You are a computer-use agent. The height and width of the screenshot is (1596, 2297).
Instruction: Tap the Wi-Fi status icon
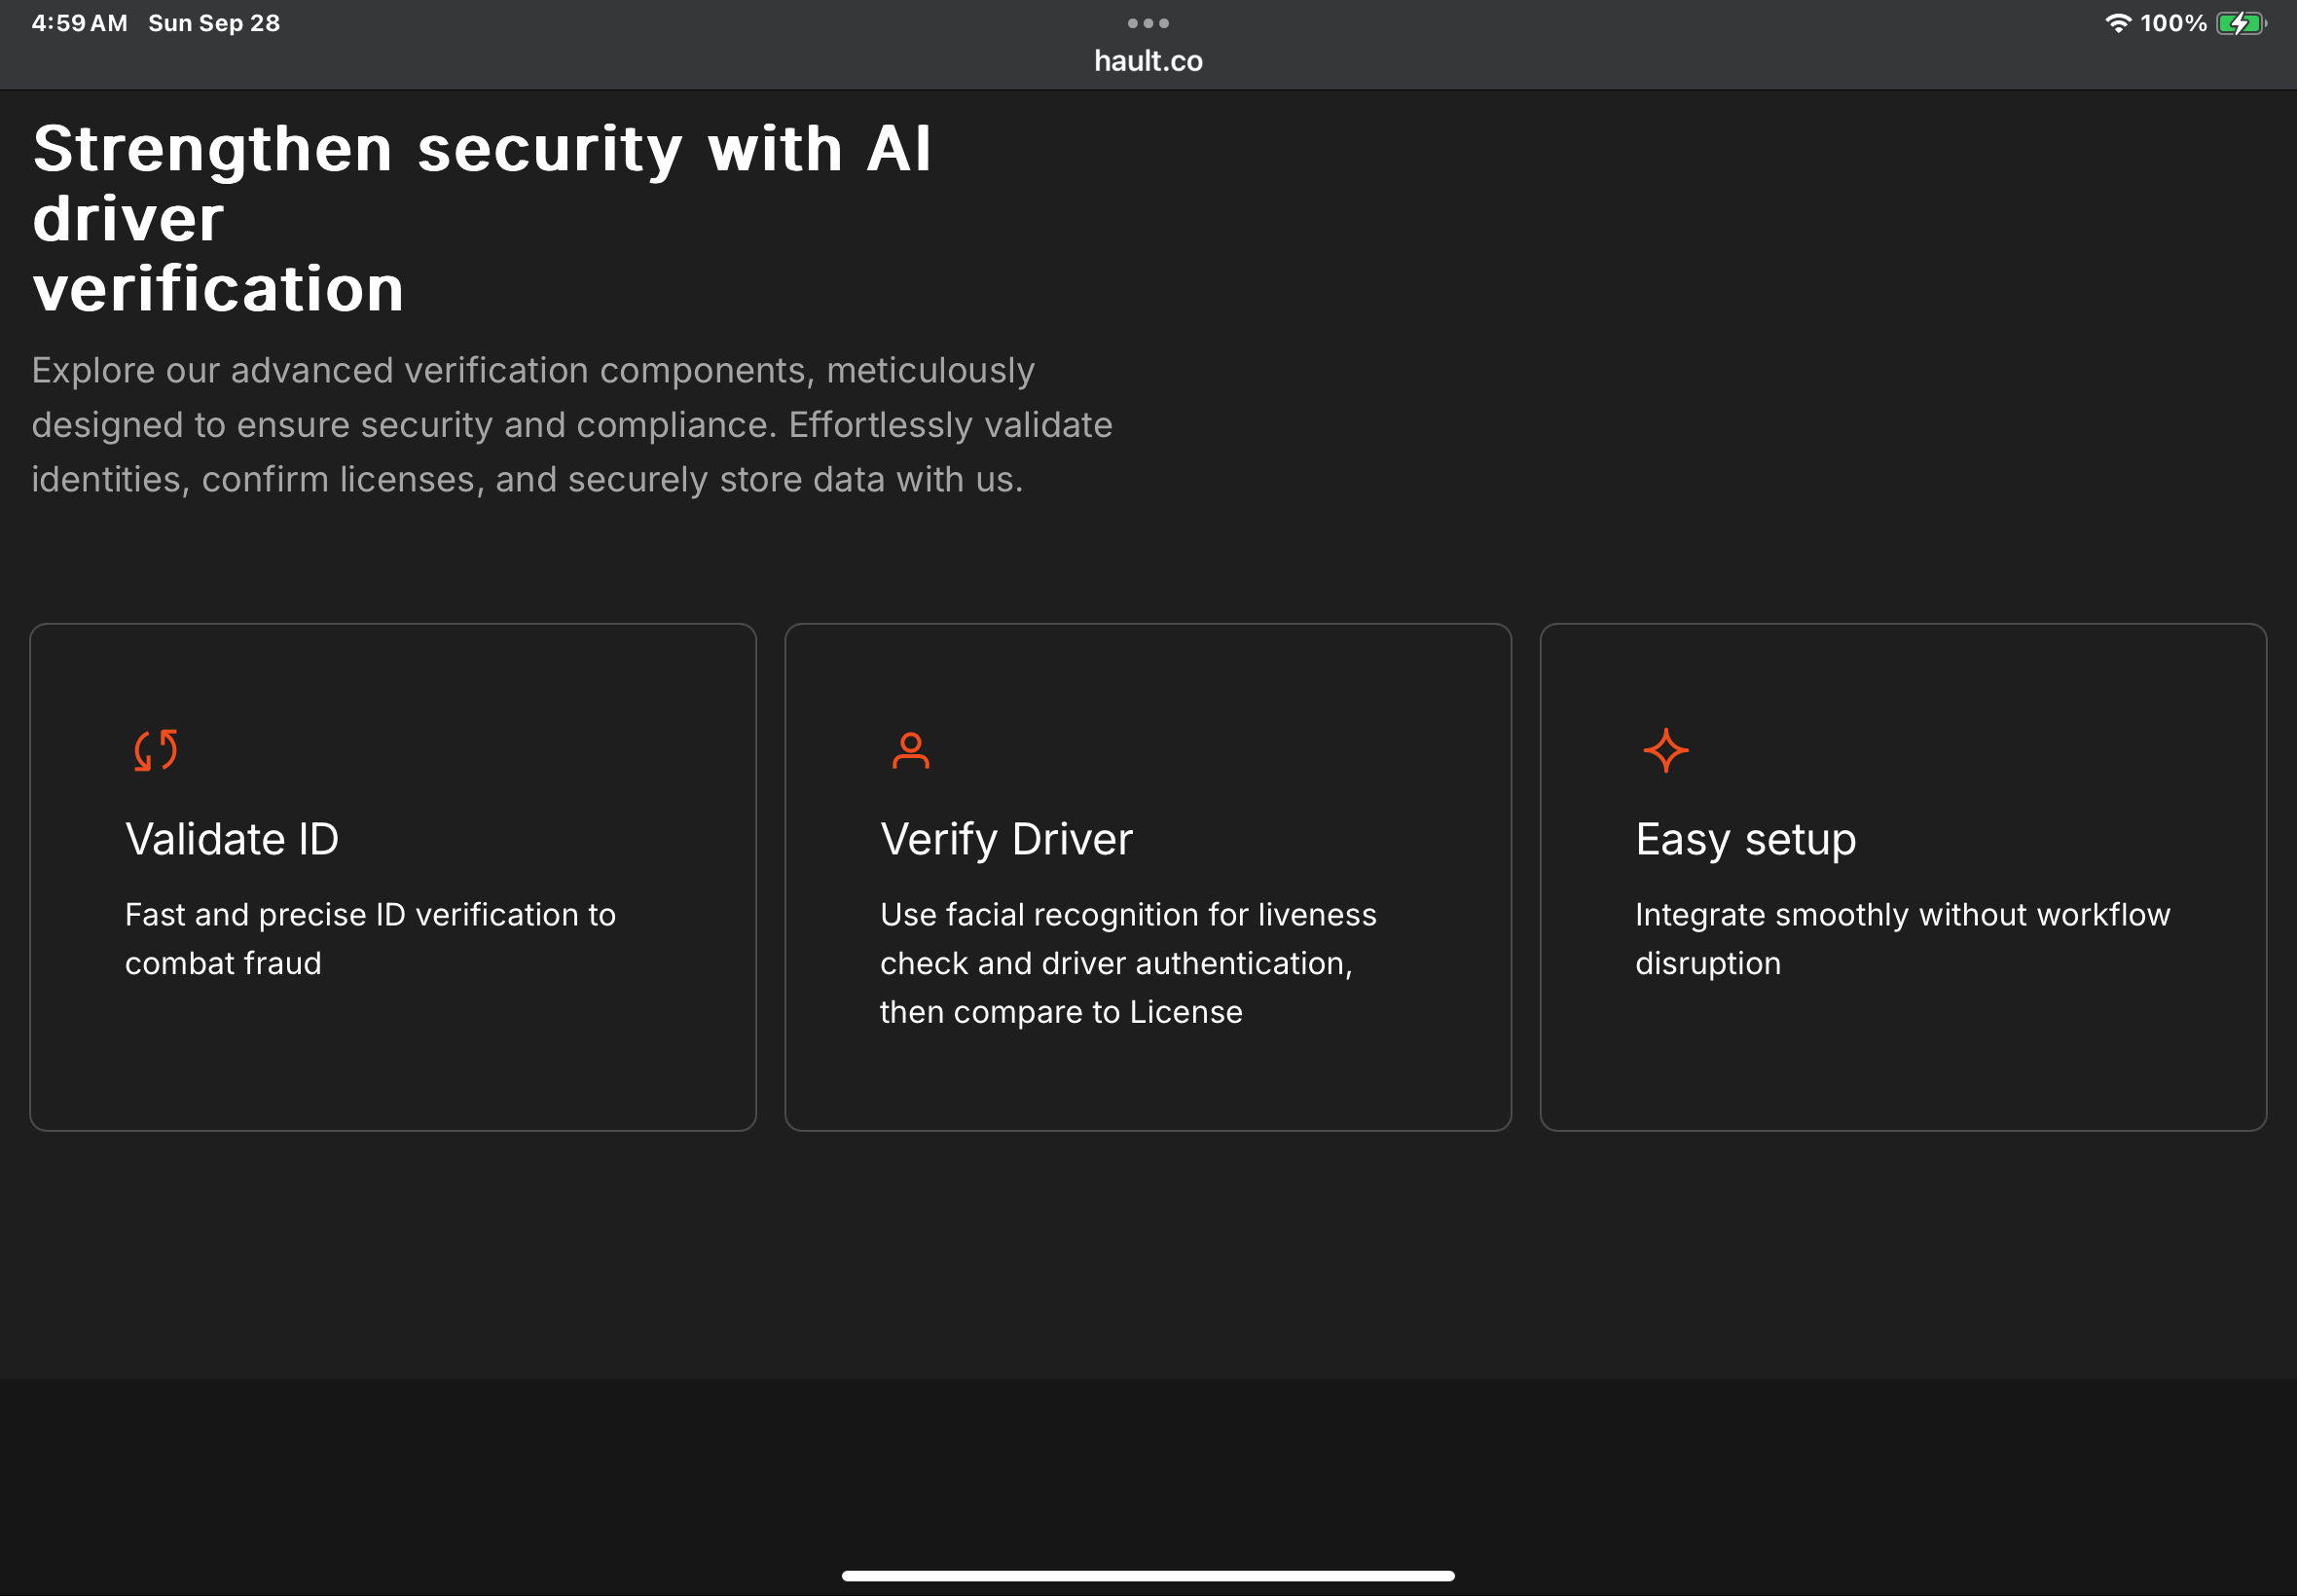pyautogui.click(x=2117, y=23)
